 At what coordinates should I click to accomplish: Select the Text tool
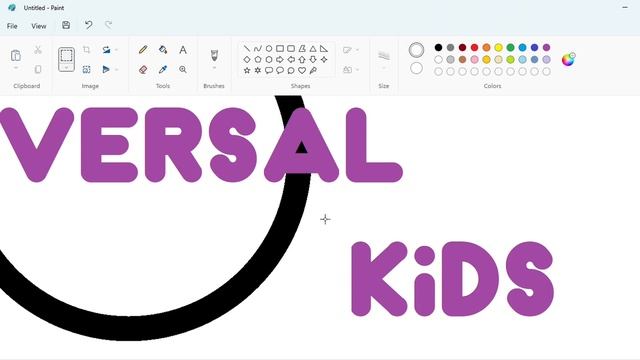183,50
